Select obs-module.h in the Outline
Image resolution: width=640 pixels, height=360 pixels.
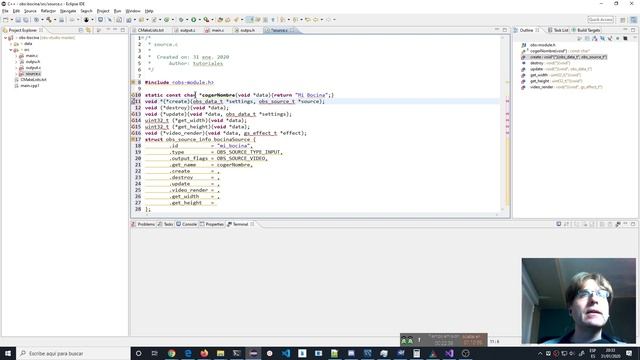[542, 45]
